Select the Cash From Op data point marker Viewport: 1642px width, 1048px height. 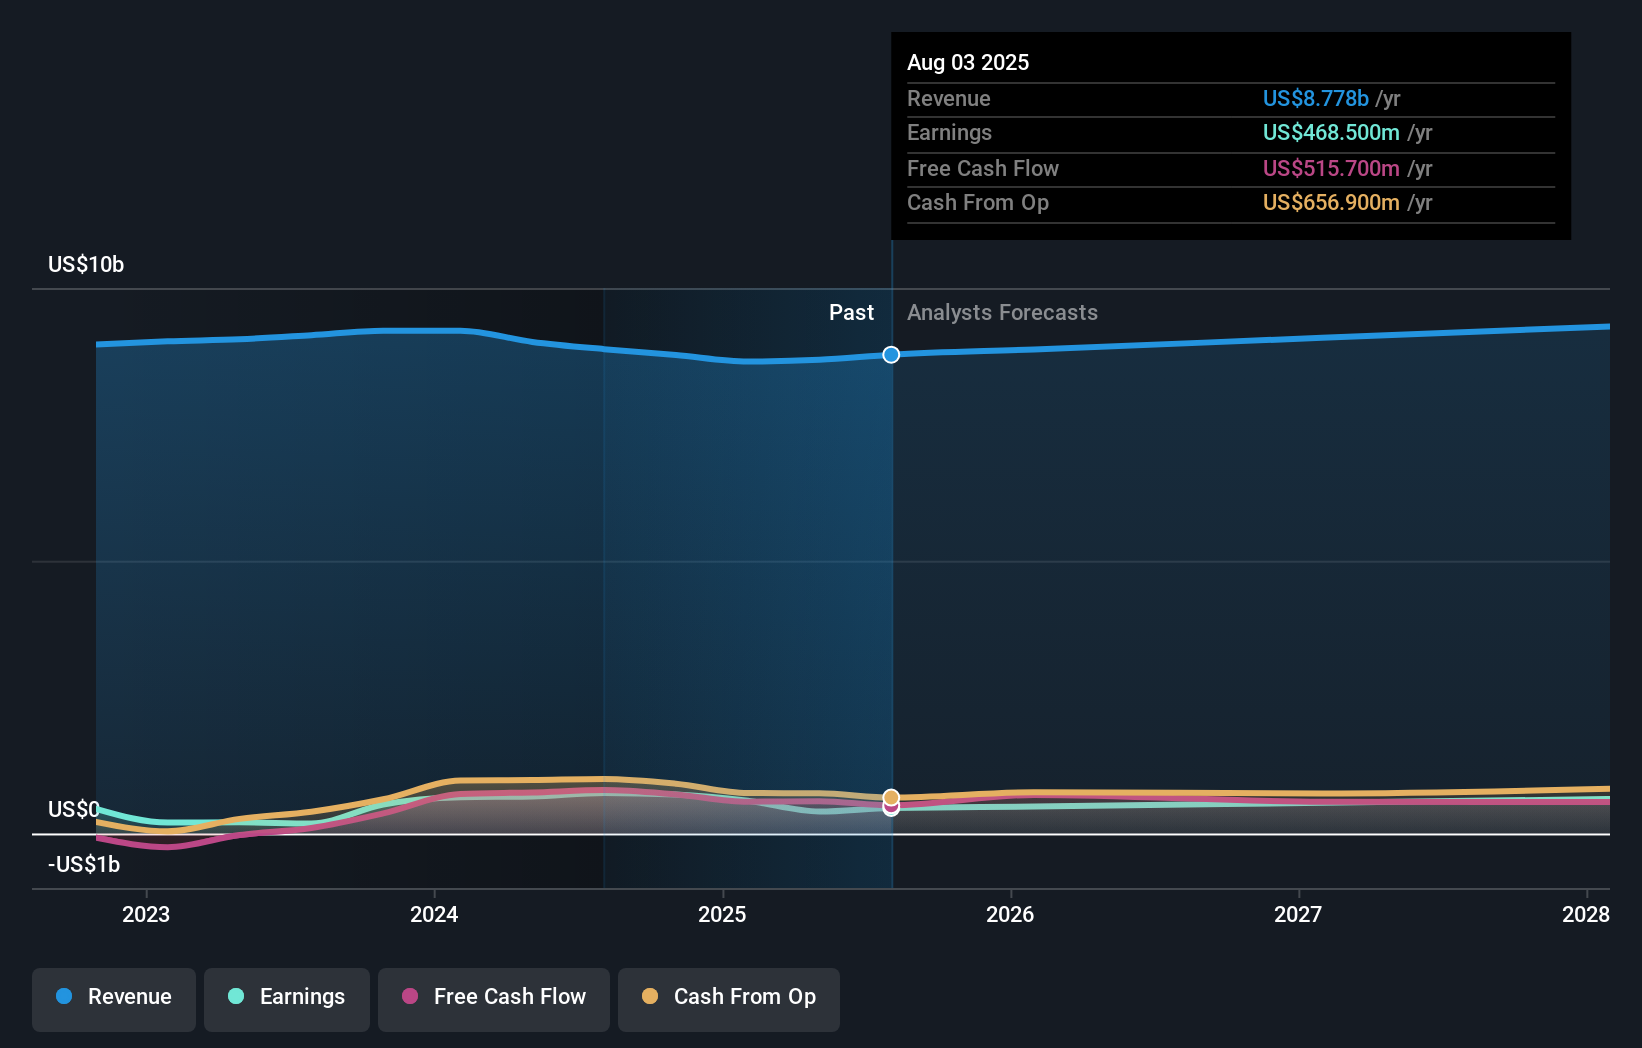click(891, 797)
